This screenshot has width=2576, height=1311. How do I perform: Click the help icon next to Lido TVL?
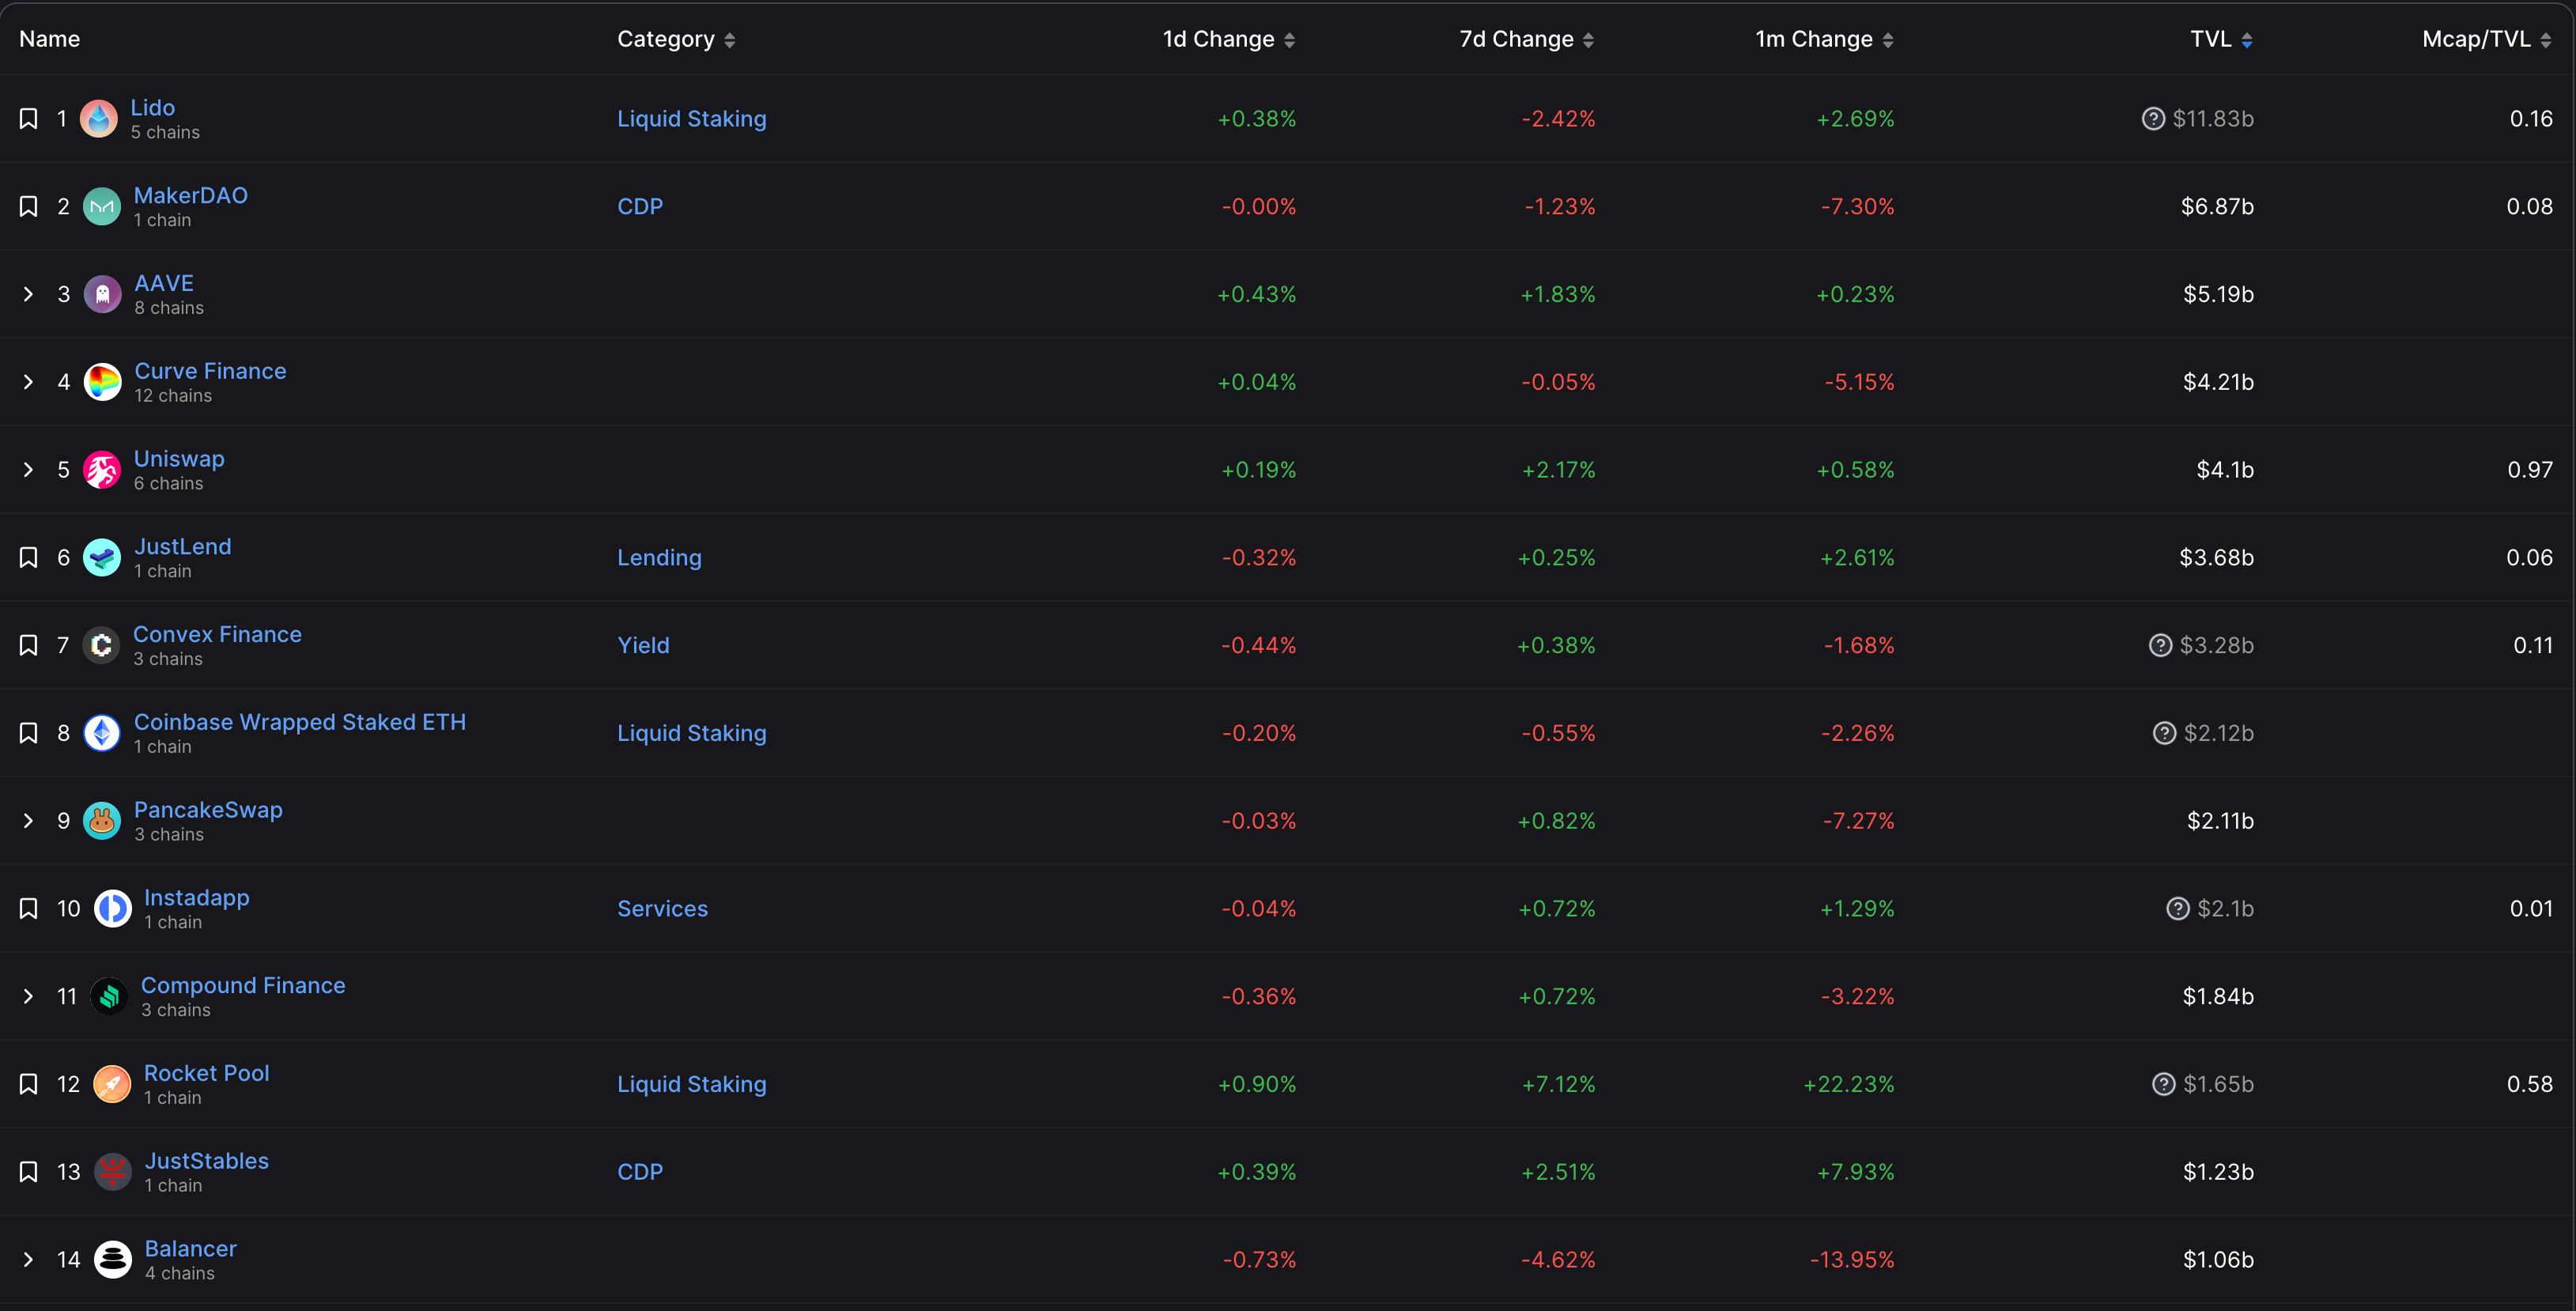[x=2153, y=119]
